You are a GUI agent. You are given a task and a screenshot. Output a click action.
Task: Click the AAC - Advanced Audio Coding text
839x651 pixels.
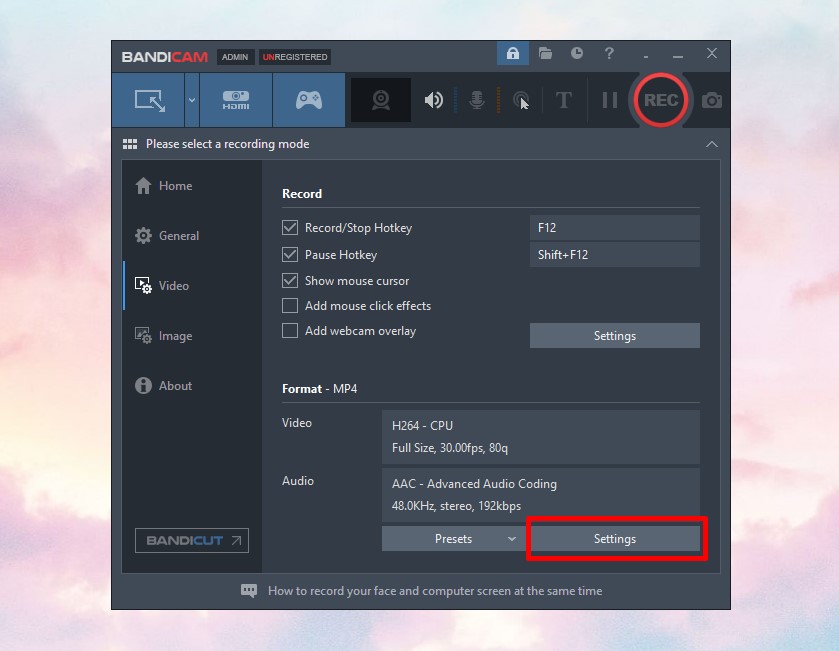[x=474, y=484]
